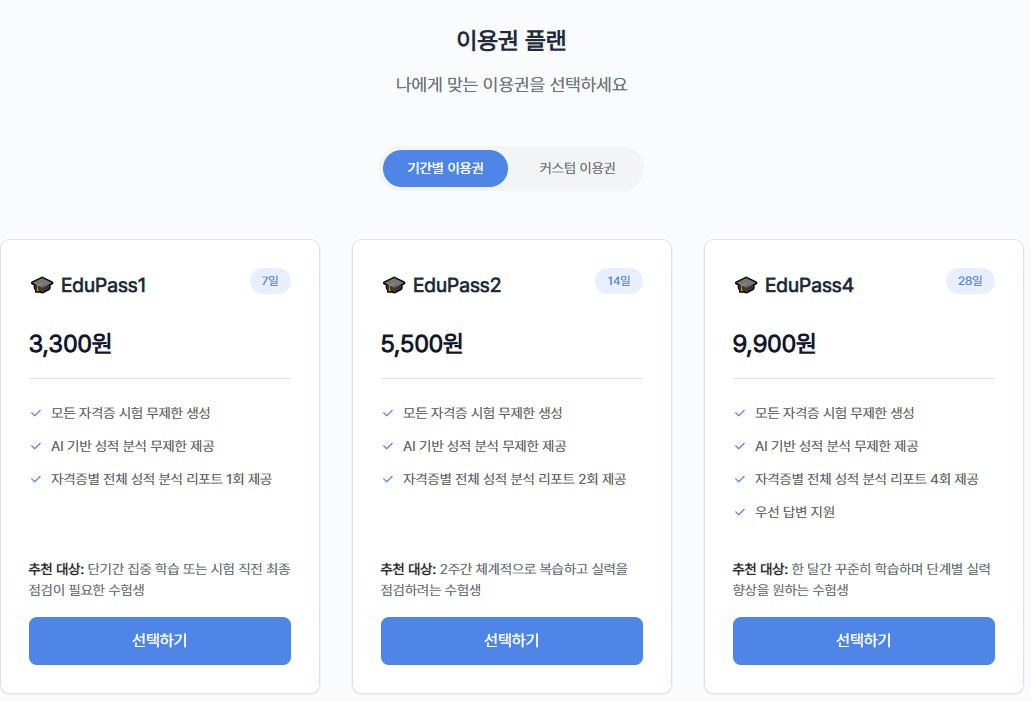
Task: Click the graduation cap icon beside EduPass4
Action: tap(745, 286)
